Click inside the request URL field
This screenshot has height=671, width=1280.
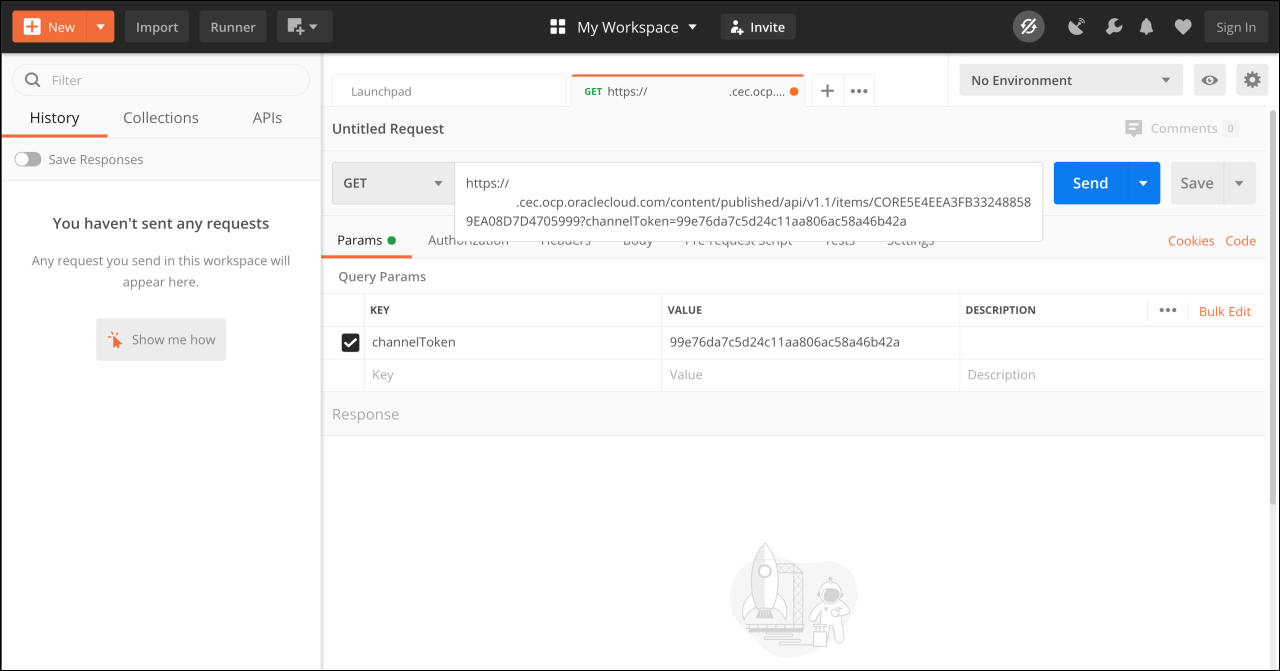coord(748,202)
